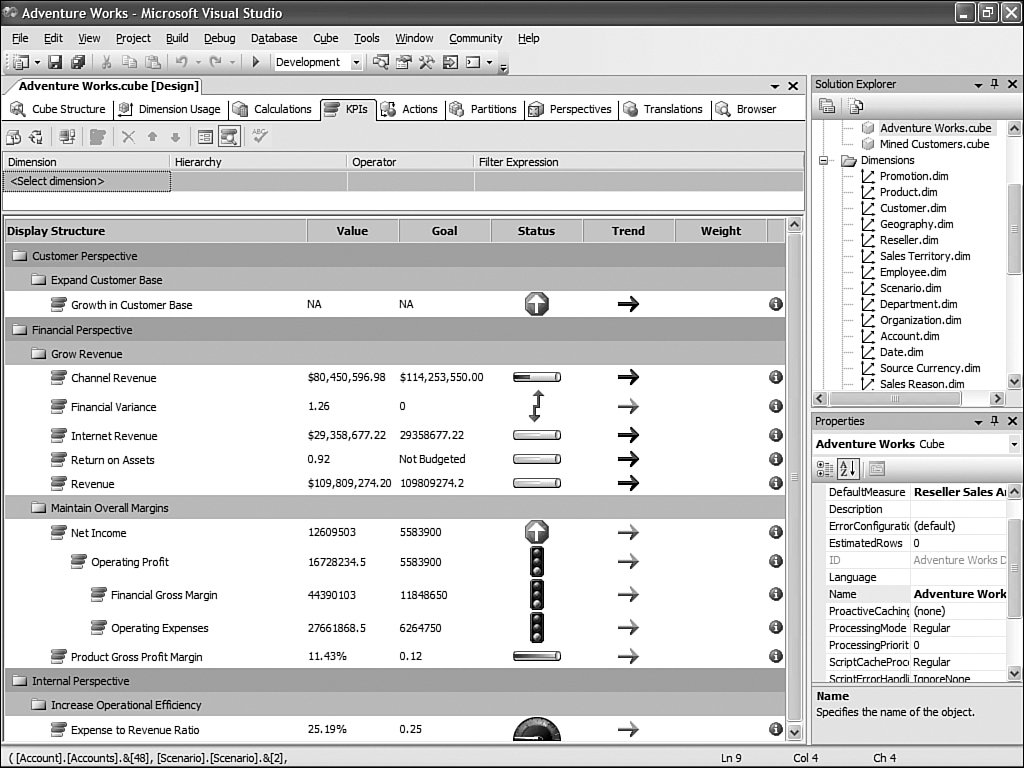Start the project with the play icon
The width and height of the screenshot is (1024, 768).
pos(256,62)
